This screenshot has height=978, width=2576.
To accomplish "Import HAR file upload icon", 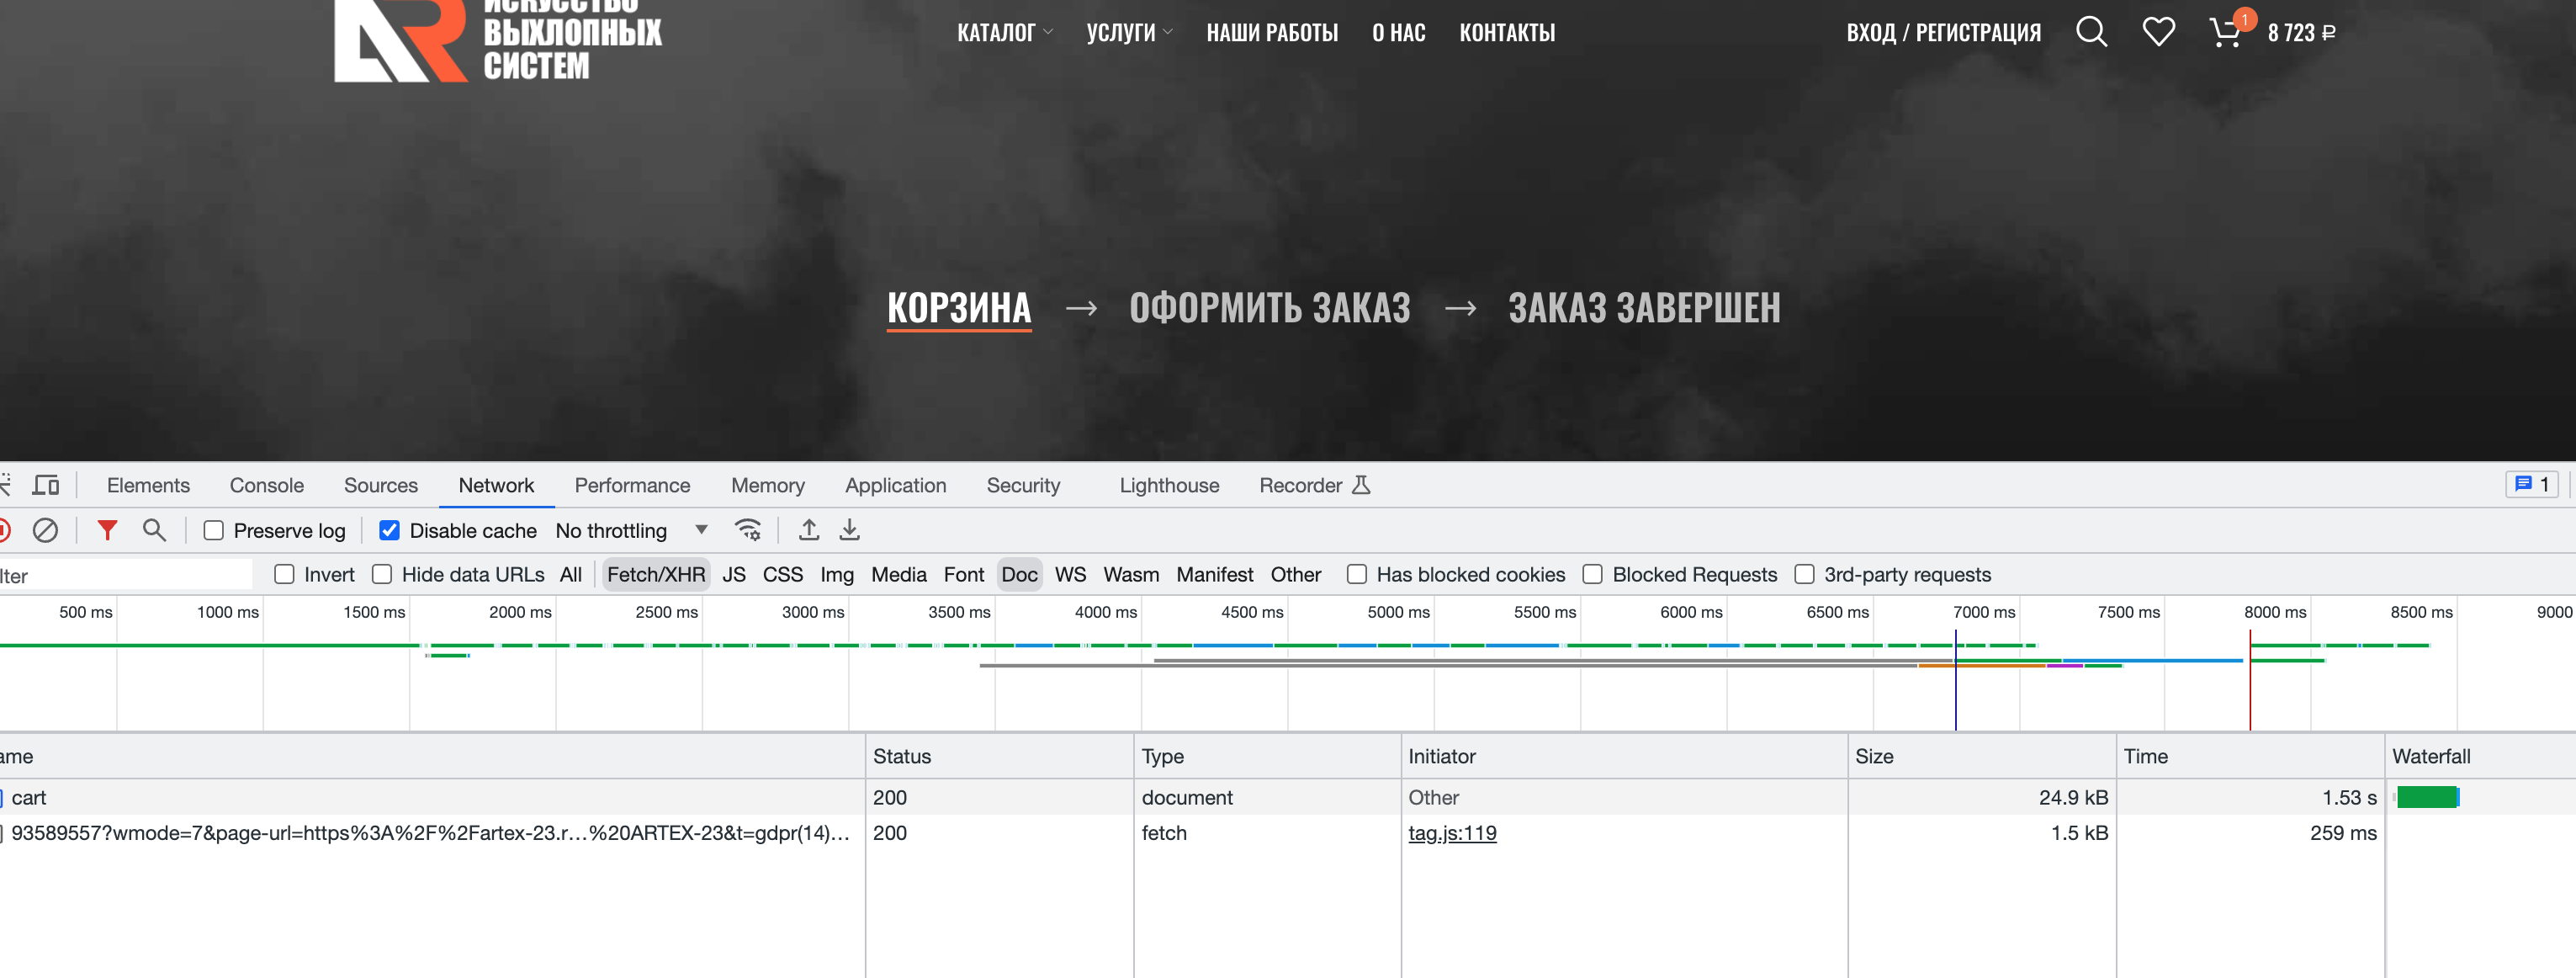I will (809, 530).
